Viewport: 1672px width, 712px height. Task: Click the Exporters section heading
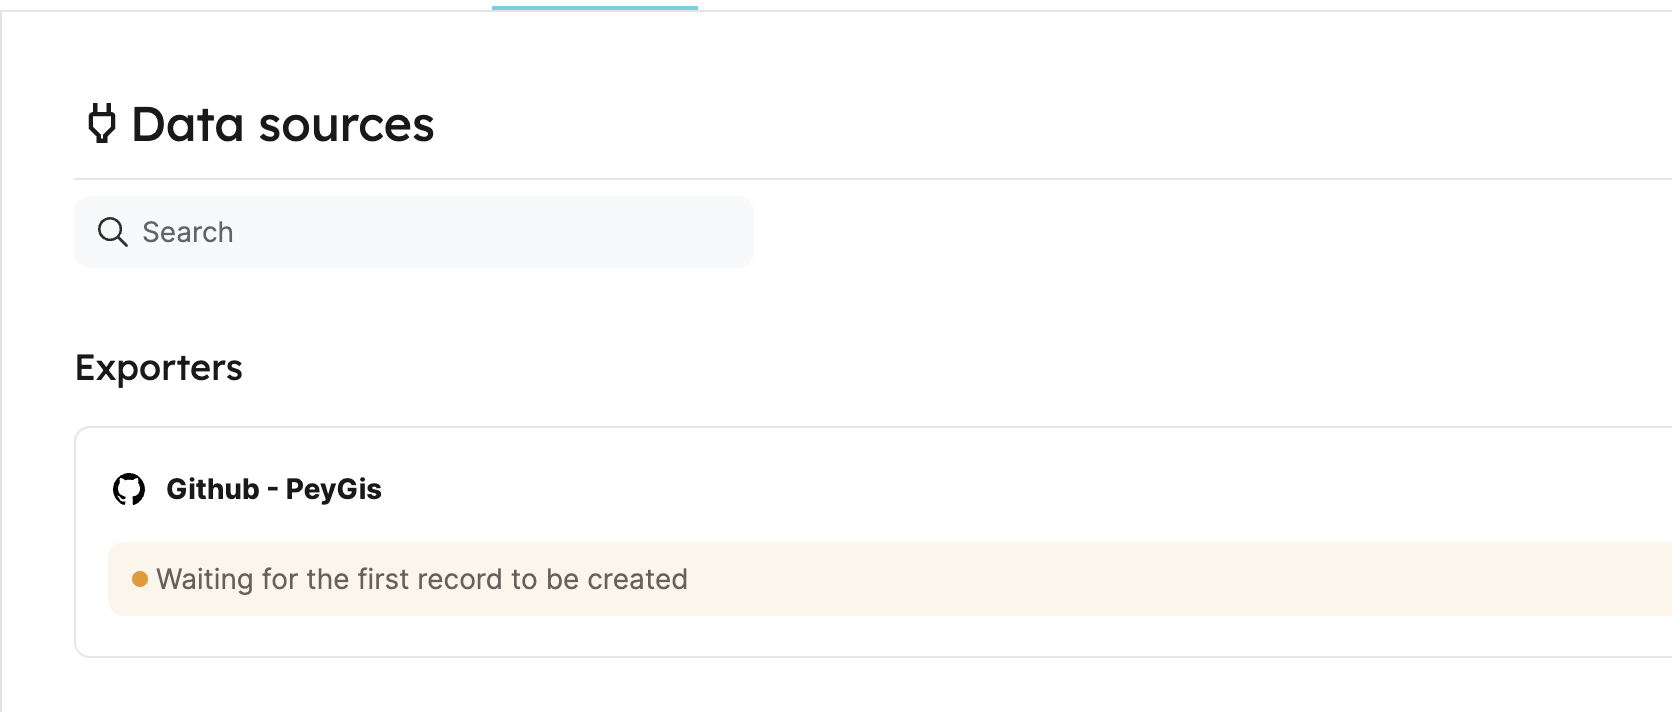point(158,368)
